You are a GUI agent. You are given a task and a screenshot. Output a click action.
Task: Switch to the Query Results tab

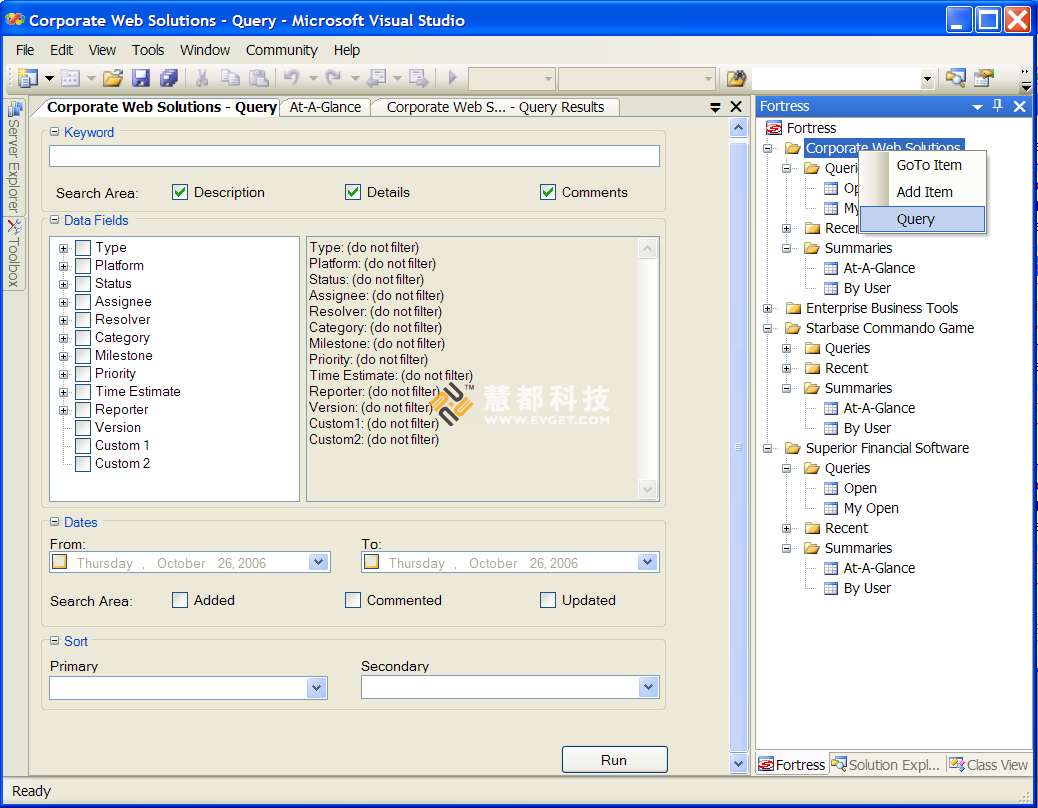(x=495, y=107)
